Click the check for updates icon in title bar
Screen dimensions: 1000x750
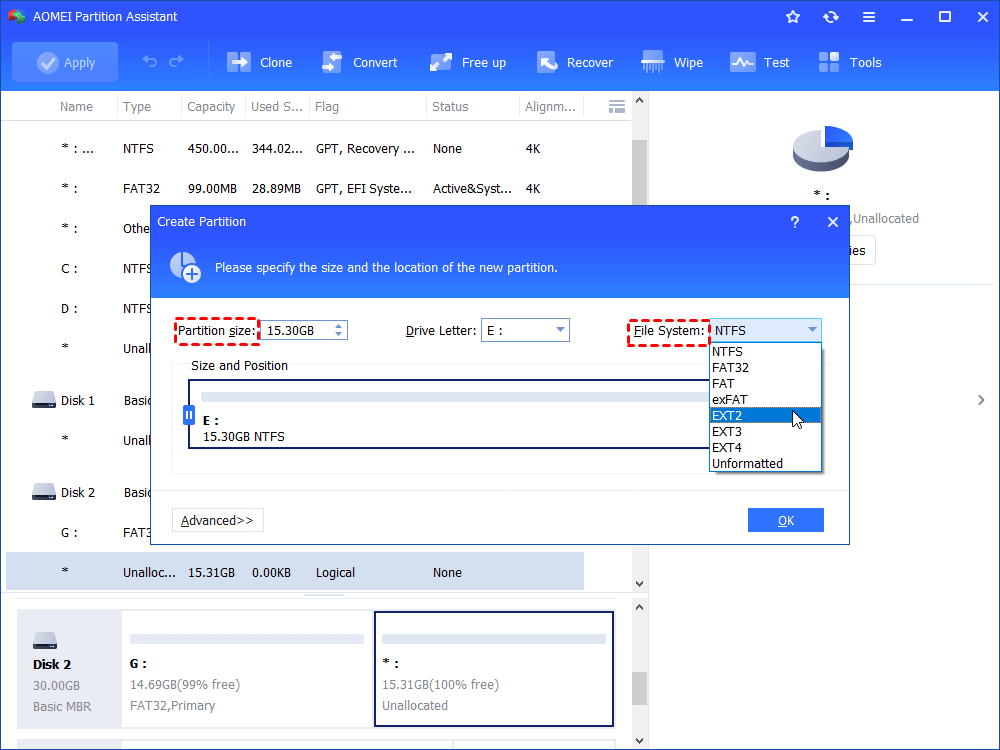tap(830, 16)
